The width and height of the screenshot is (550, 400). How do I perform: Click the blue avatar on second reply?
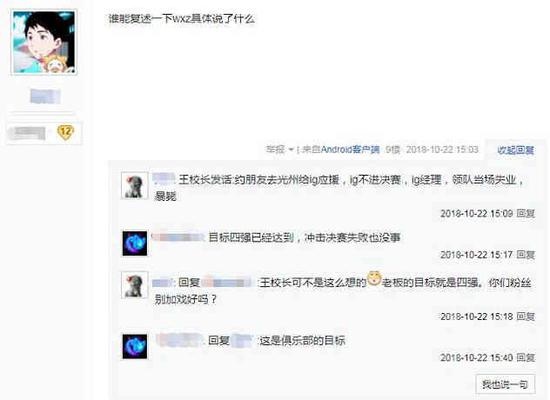pyautogui.click(x=135, y=243)
